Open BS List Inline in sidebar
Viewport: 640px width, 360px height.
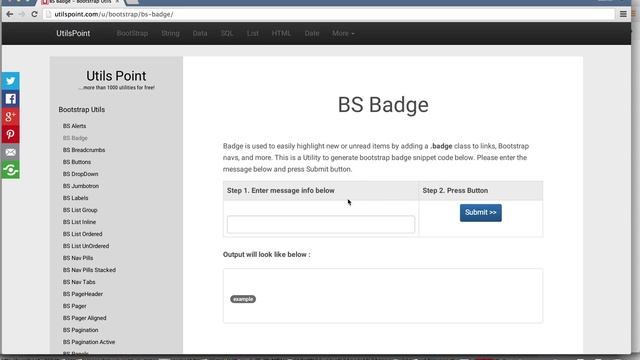pos(79,222)
